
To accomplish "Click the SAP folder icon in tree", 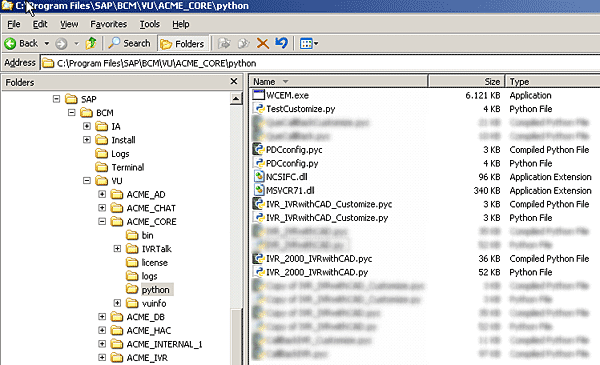I will click(x=71, y=99).
